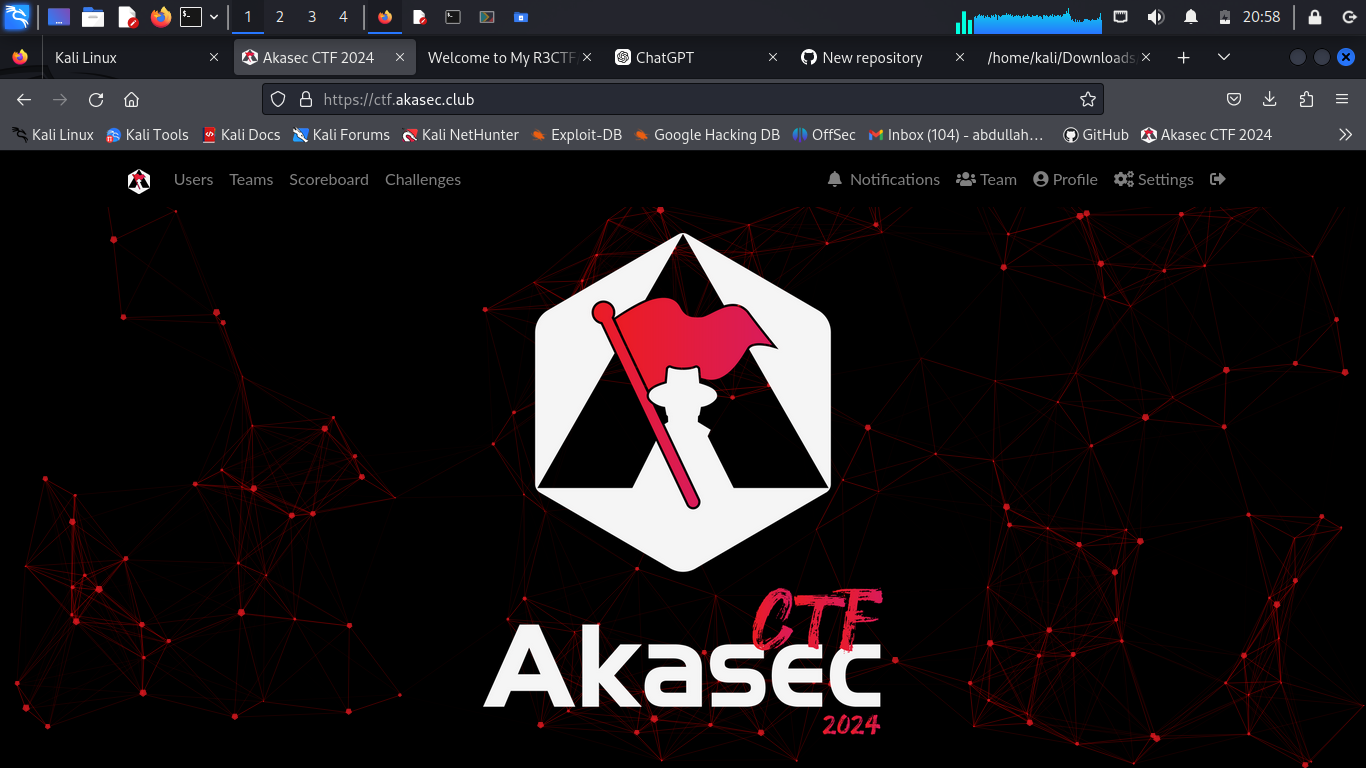Switch to the Welcome to My R3CTF tab
The image size is (1366, 768).
click(x=508, y=58)
